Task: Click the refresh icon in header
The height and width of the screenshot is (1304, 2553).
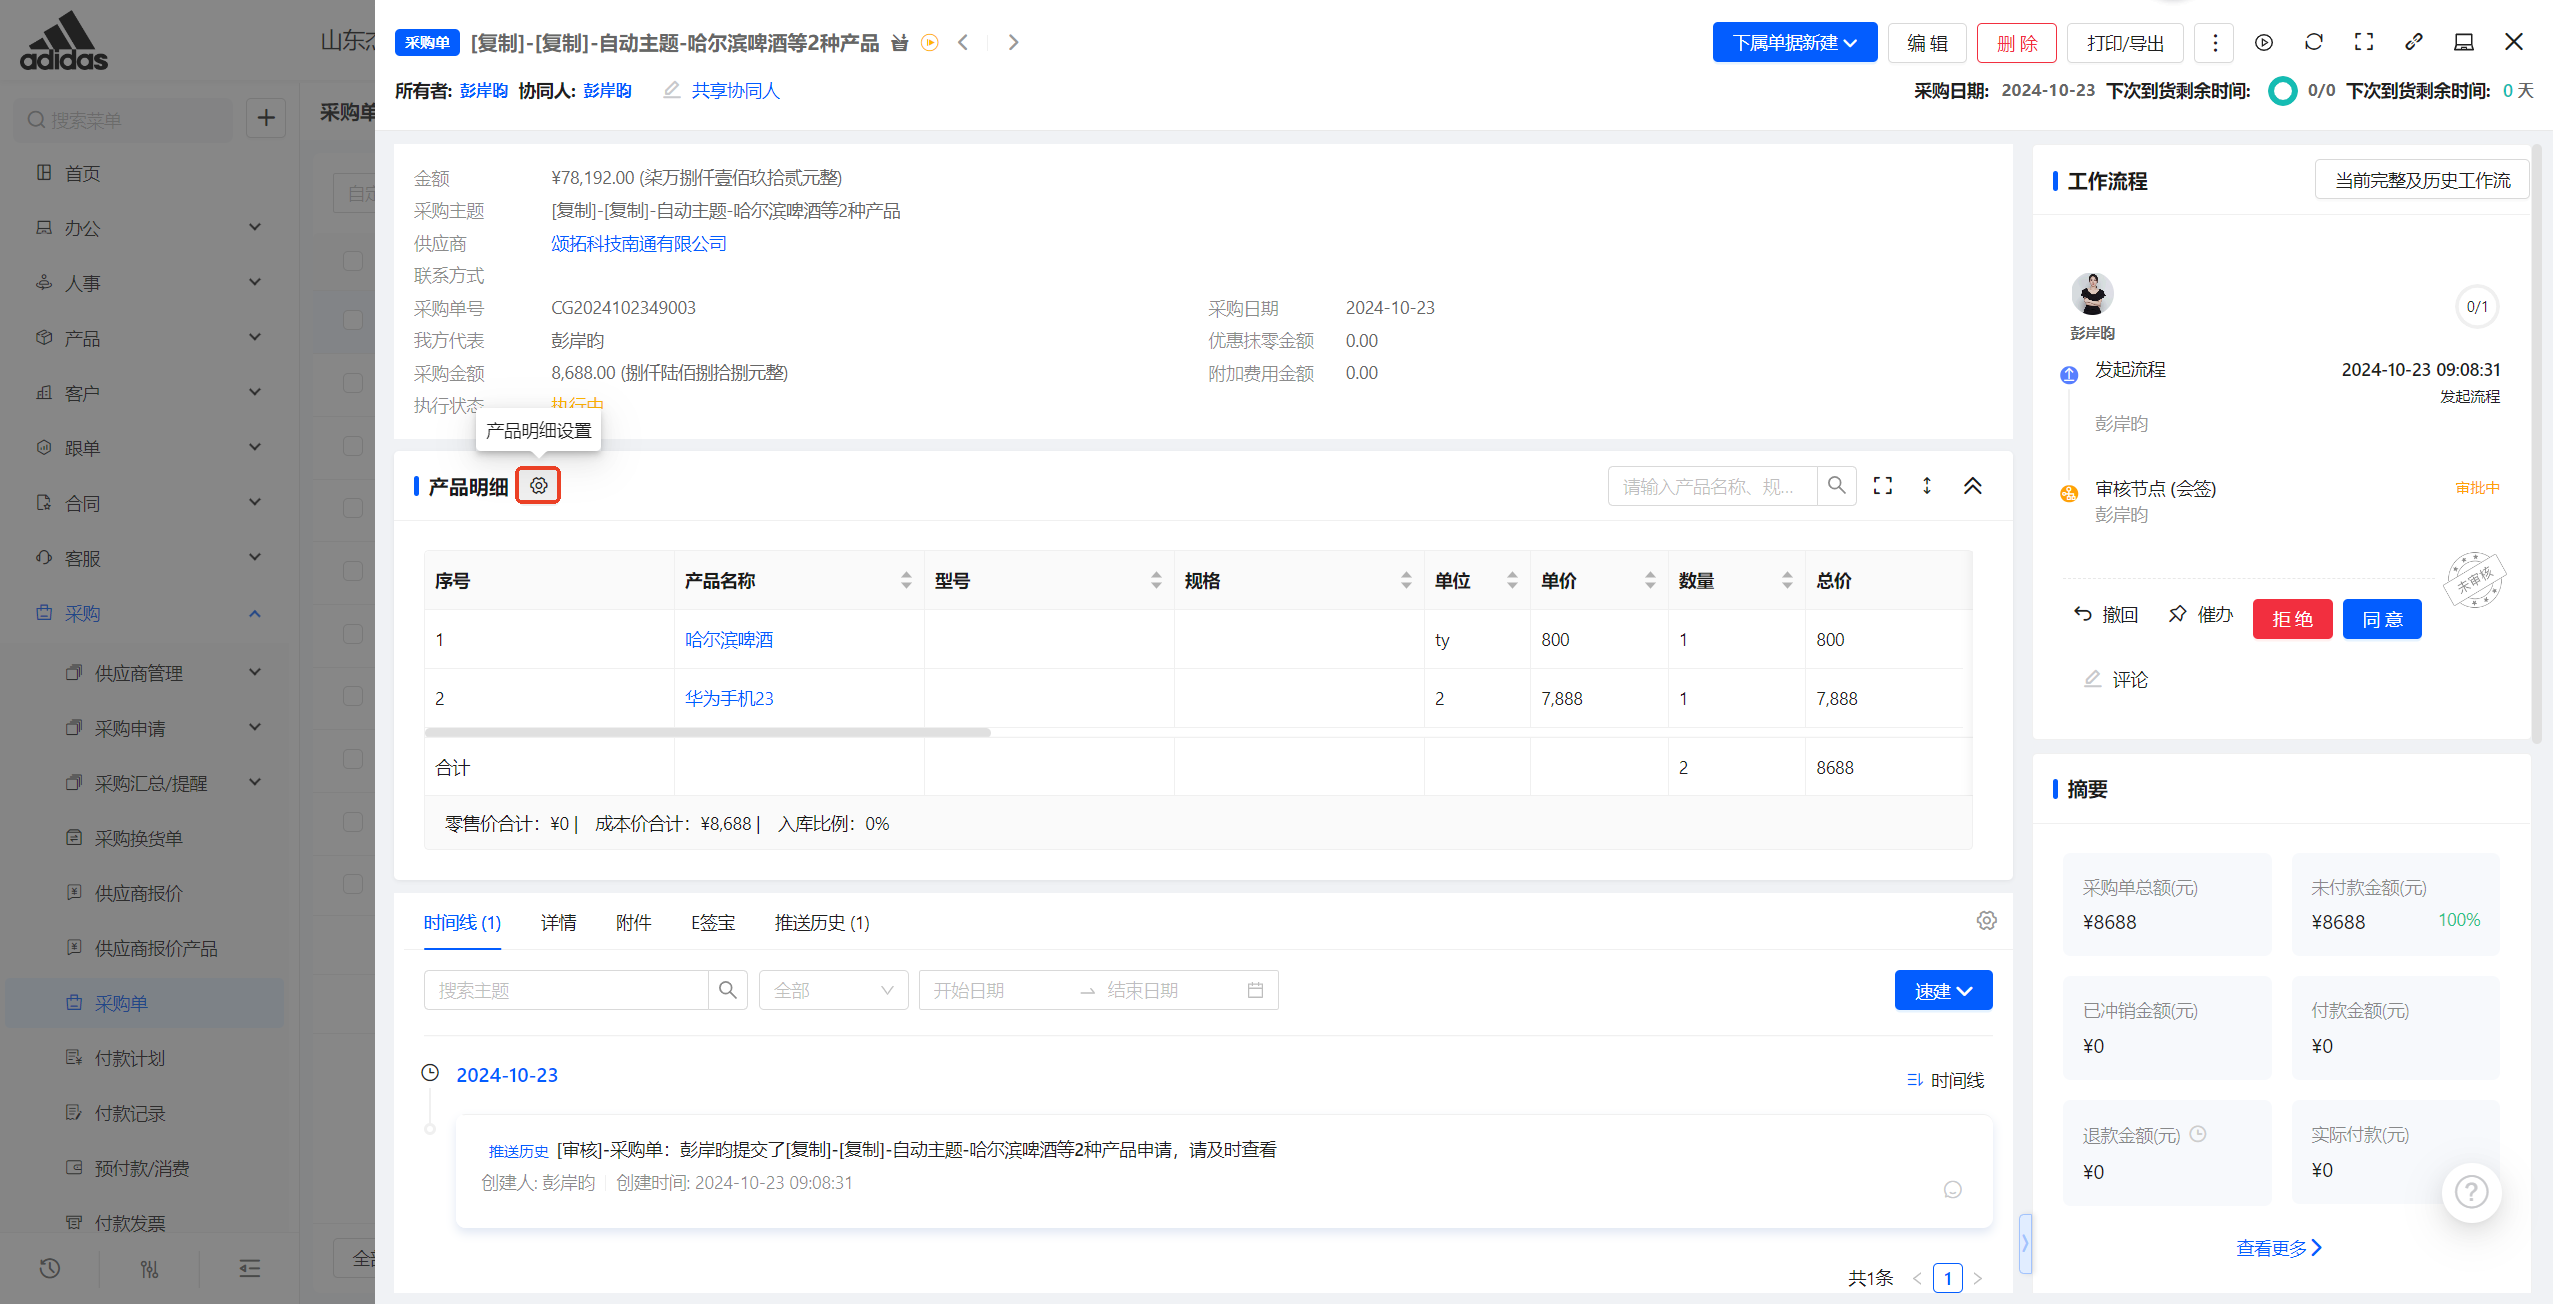Action: pos(2313,42)
